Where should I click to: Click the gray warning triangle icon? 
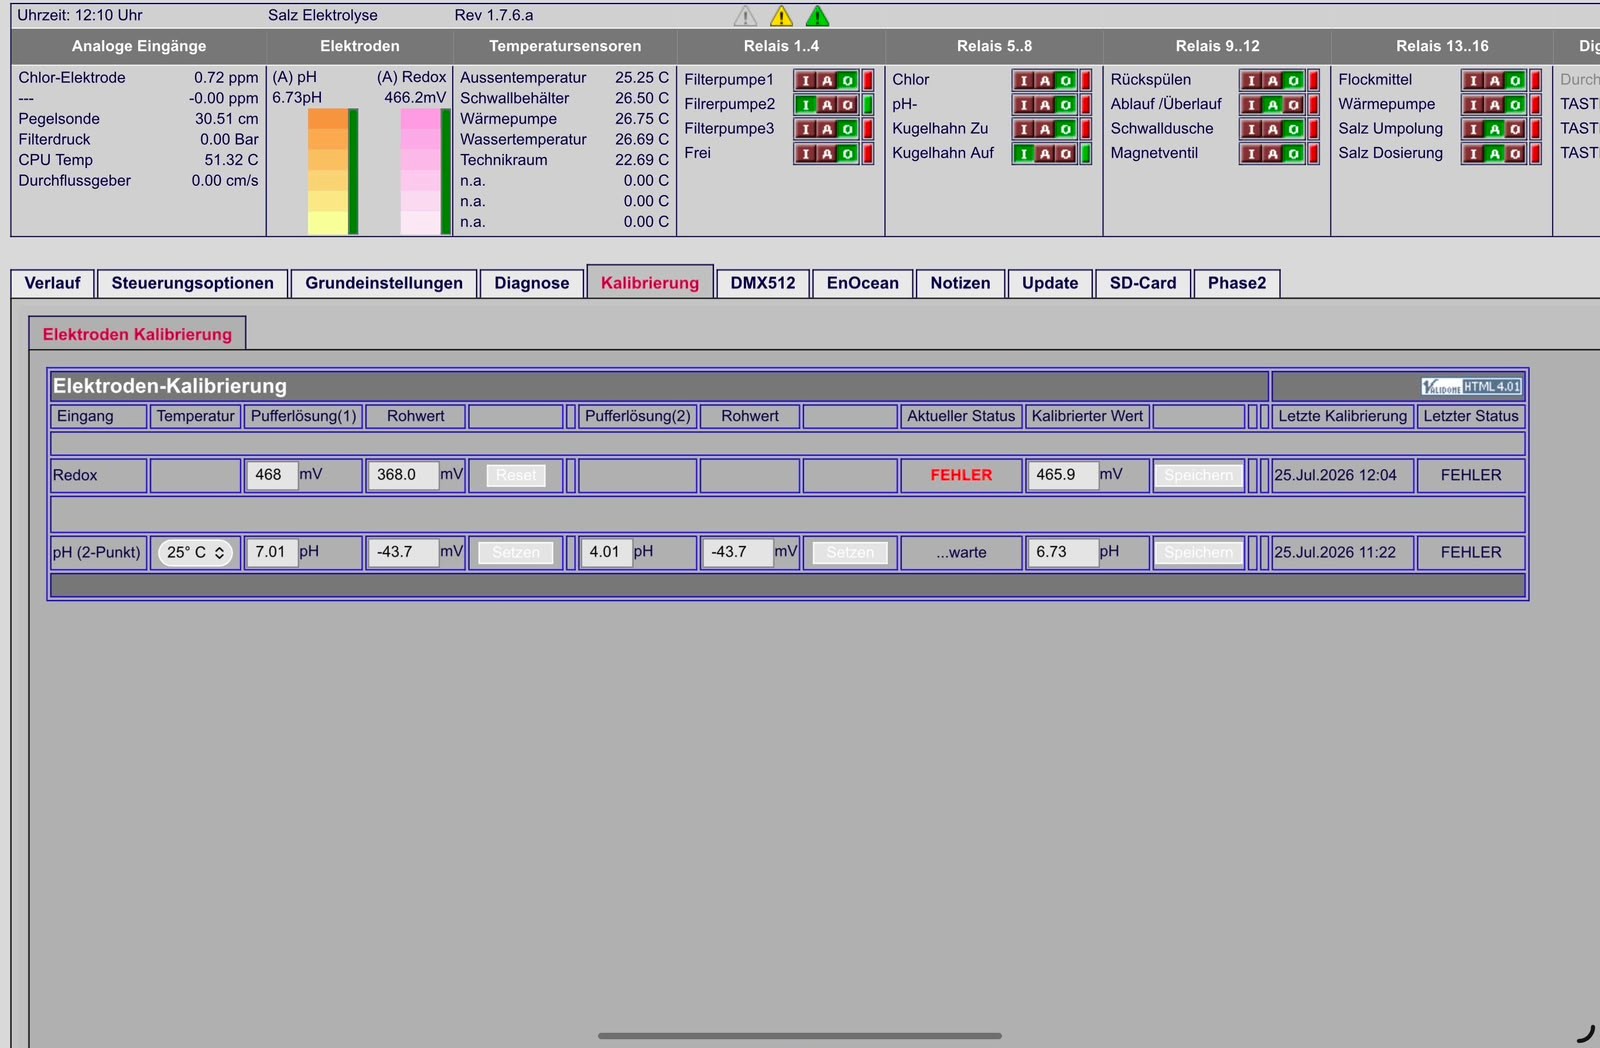[x=745, y=16]
